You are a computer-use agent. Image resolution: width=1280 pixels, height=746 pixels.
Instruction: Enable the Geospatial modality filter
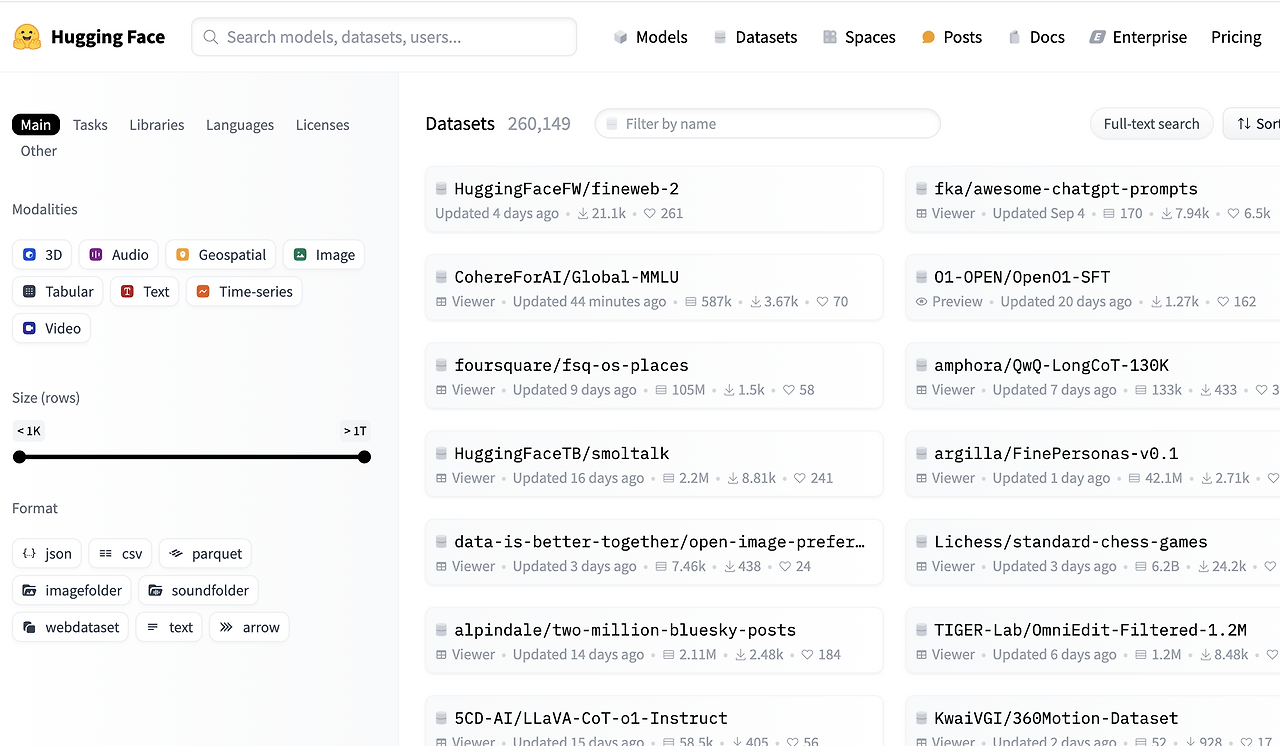pyautogui.click(x=221, y=255)
